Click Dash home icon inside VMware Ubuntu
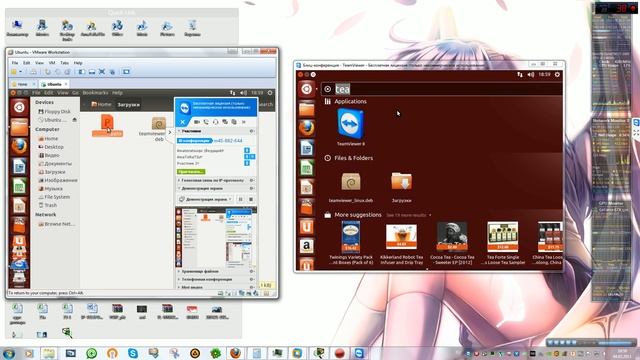This screenshot has width=640, height=360. pos(19,108)
